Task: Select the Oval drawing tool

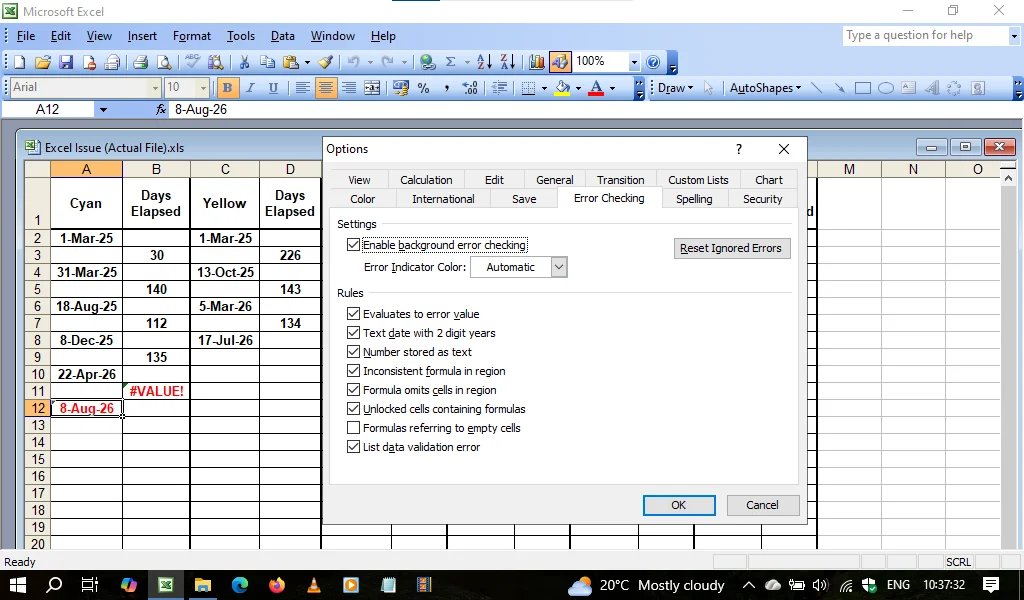Action: (x=886, y=87)
